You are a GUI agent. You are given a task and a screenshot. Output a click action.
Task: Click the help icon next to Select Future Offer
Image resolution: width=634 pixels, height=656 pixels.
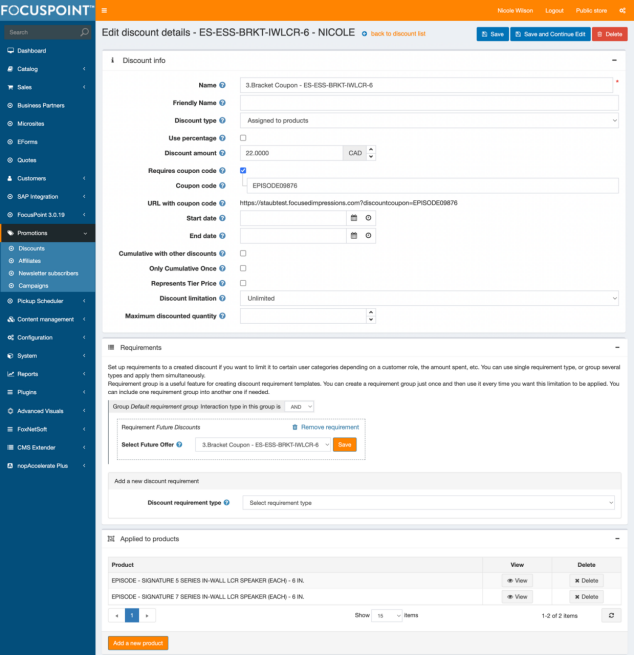point(179,444)
